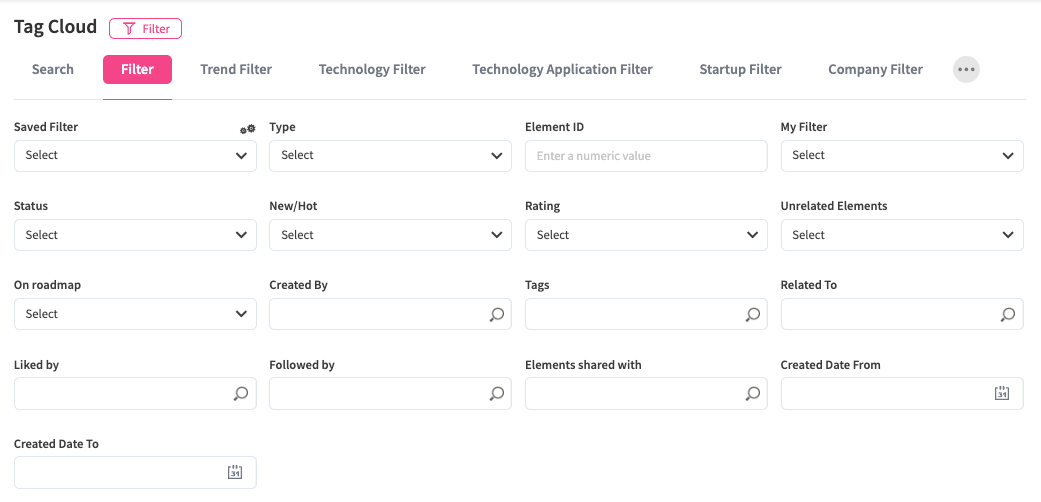Open the Created Date To calendar icon
Screen dimensions: 1041x502
click(235, 473)
